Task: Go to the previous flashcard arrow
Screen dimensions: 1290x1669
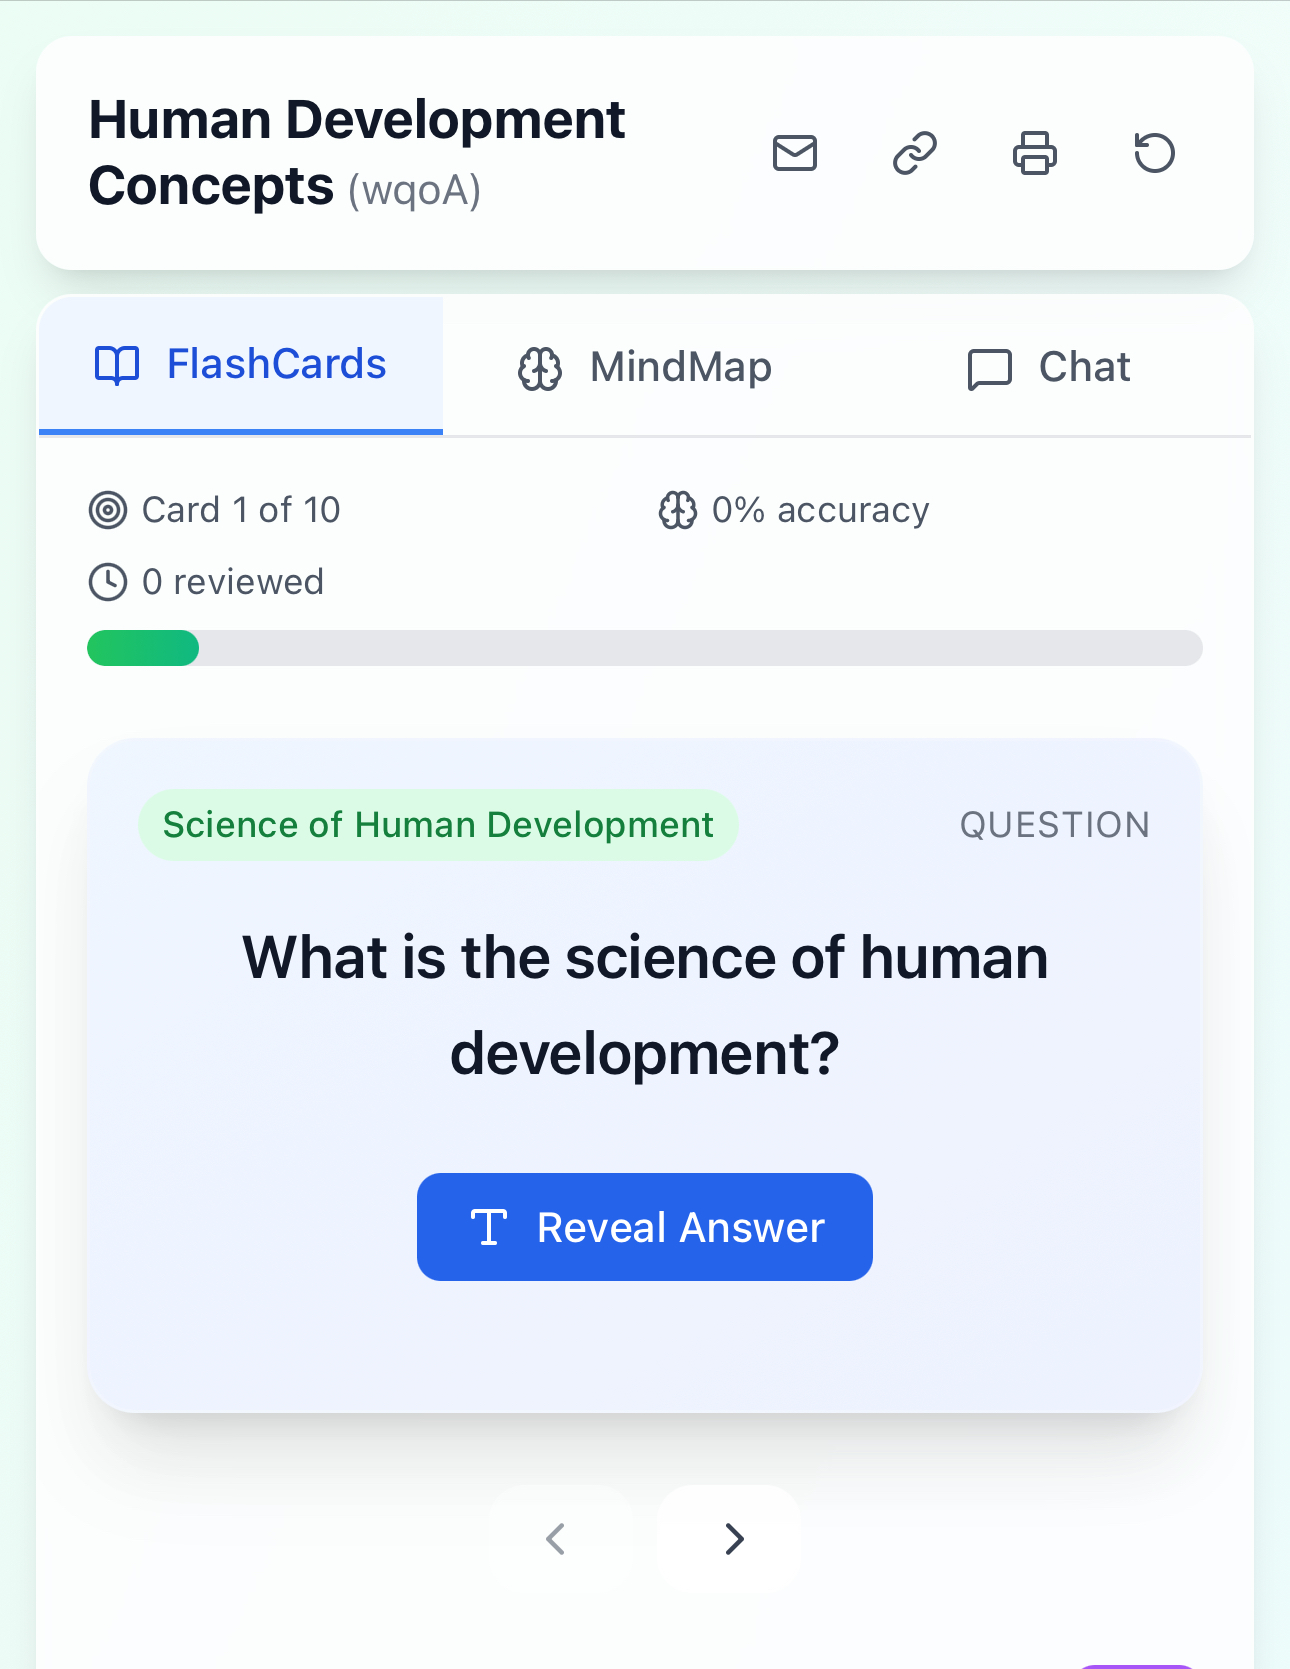Action: pos(556,1538)
